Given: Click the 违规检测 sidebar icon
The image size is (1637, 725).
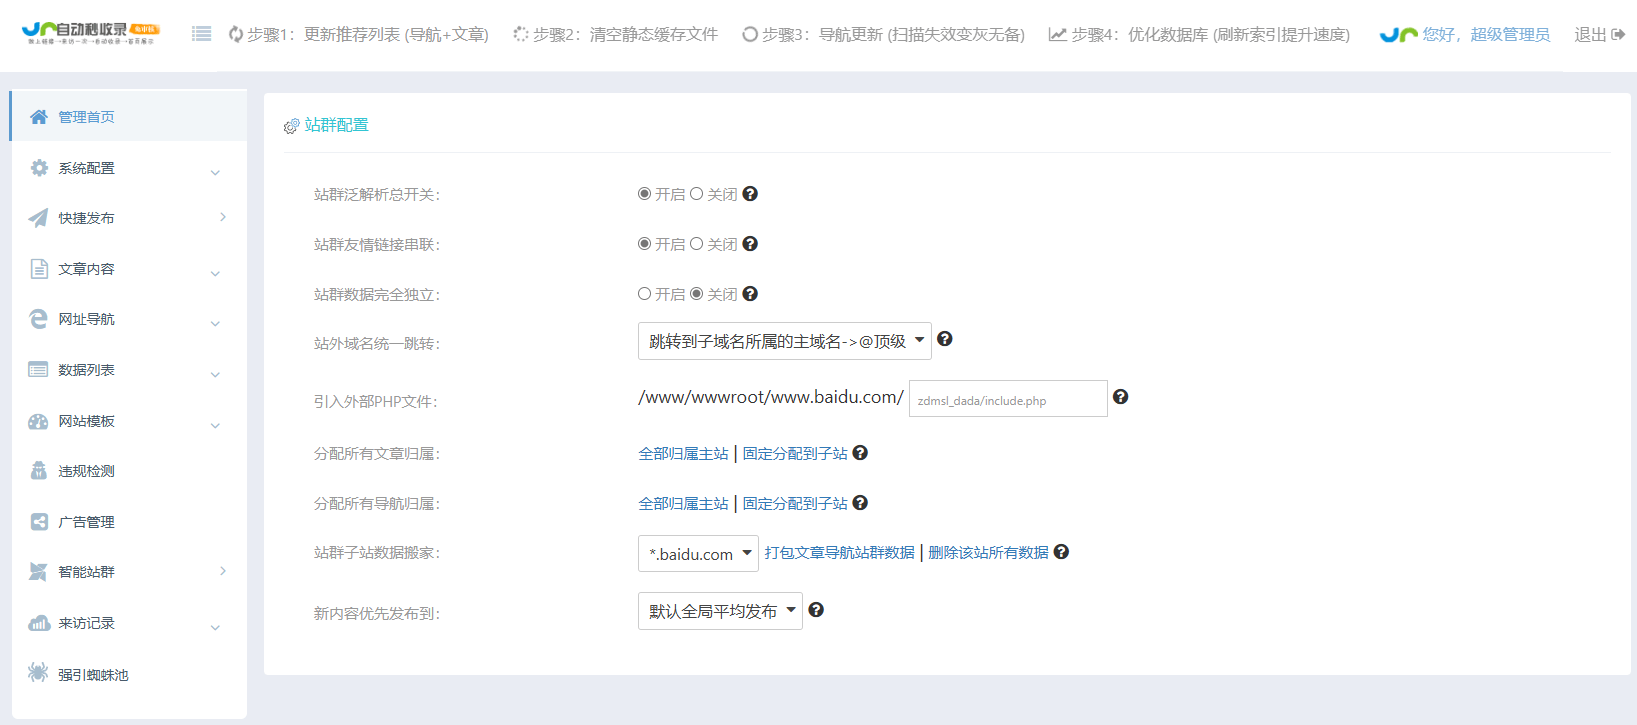Looking at the screenshot, I should click(x=38, y=470).
